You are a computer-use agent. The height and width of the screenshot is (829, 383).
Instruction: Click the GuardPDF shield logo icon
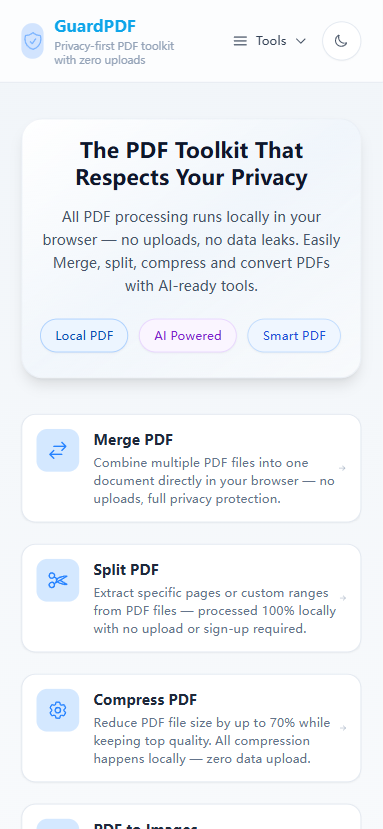point(32,41)
